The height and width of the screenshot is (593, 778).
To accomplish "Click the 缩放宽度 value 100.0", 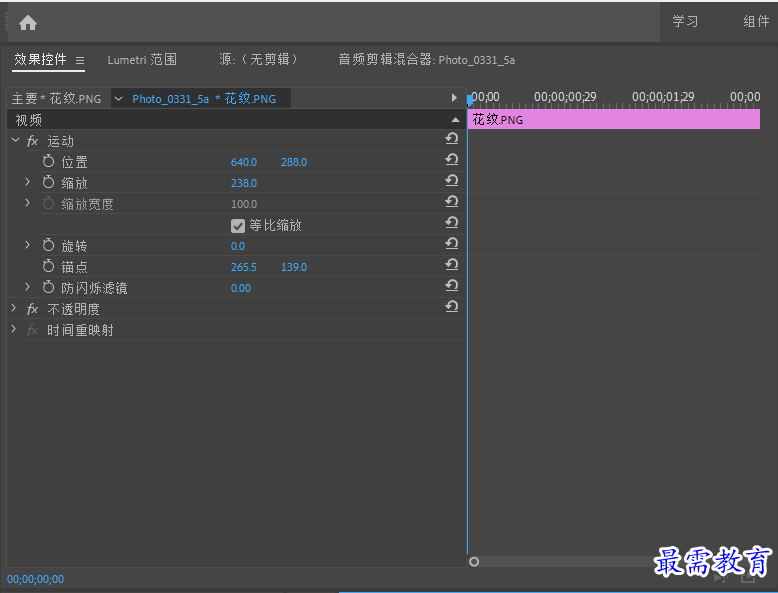I will pos(244,204).
